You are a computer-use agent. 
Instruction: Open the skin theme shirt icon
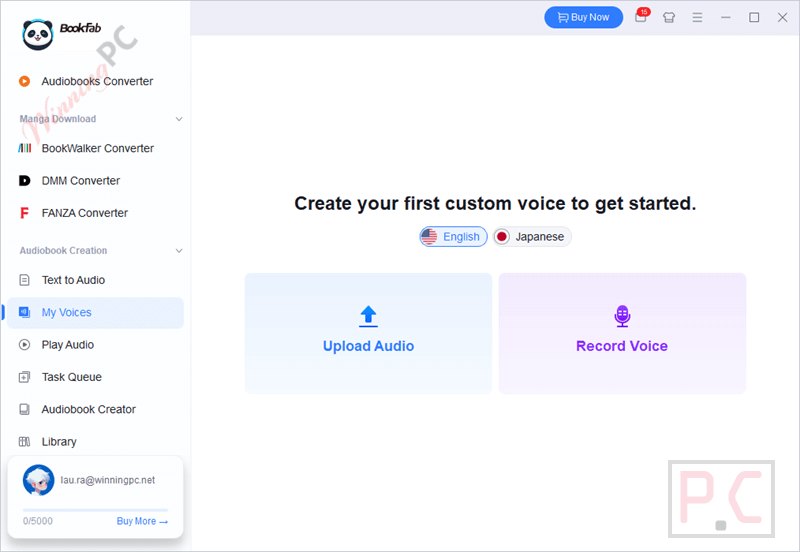click(669, 18)
